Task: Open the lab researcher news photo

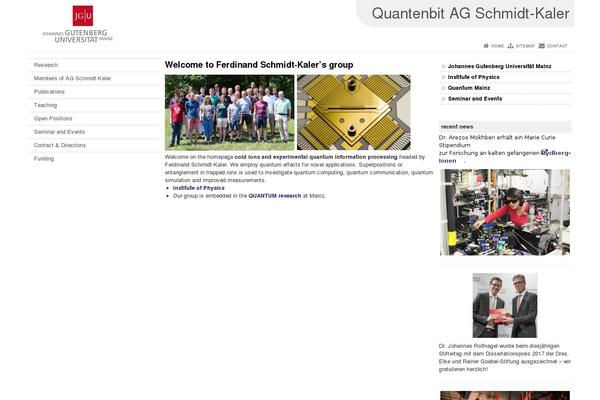Action: tap(505, 212)
